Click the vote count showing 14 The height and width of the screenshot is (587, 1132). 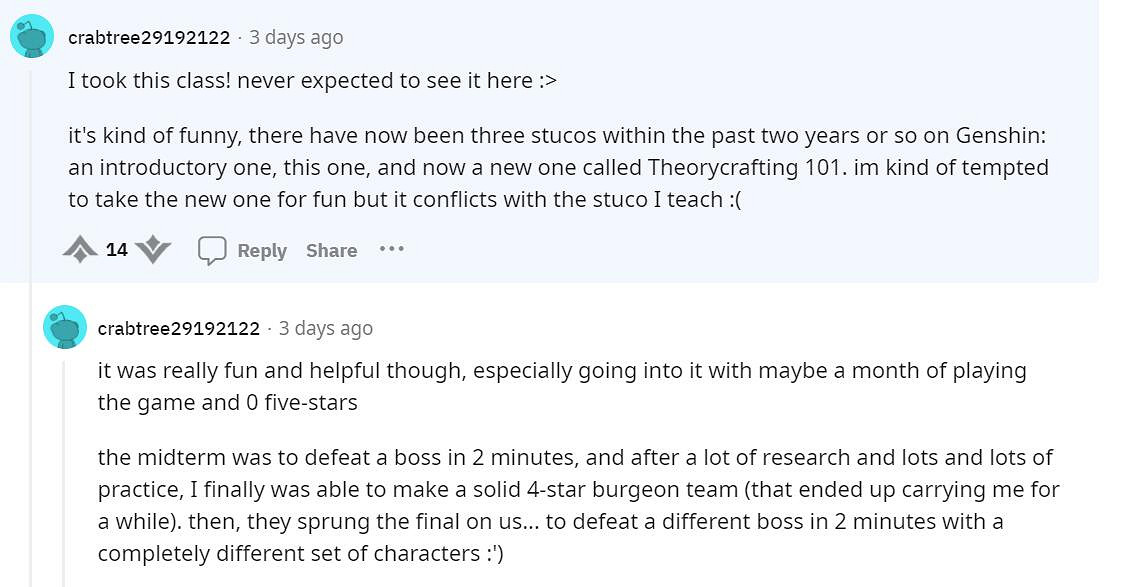click(117, 250)
